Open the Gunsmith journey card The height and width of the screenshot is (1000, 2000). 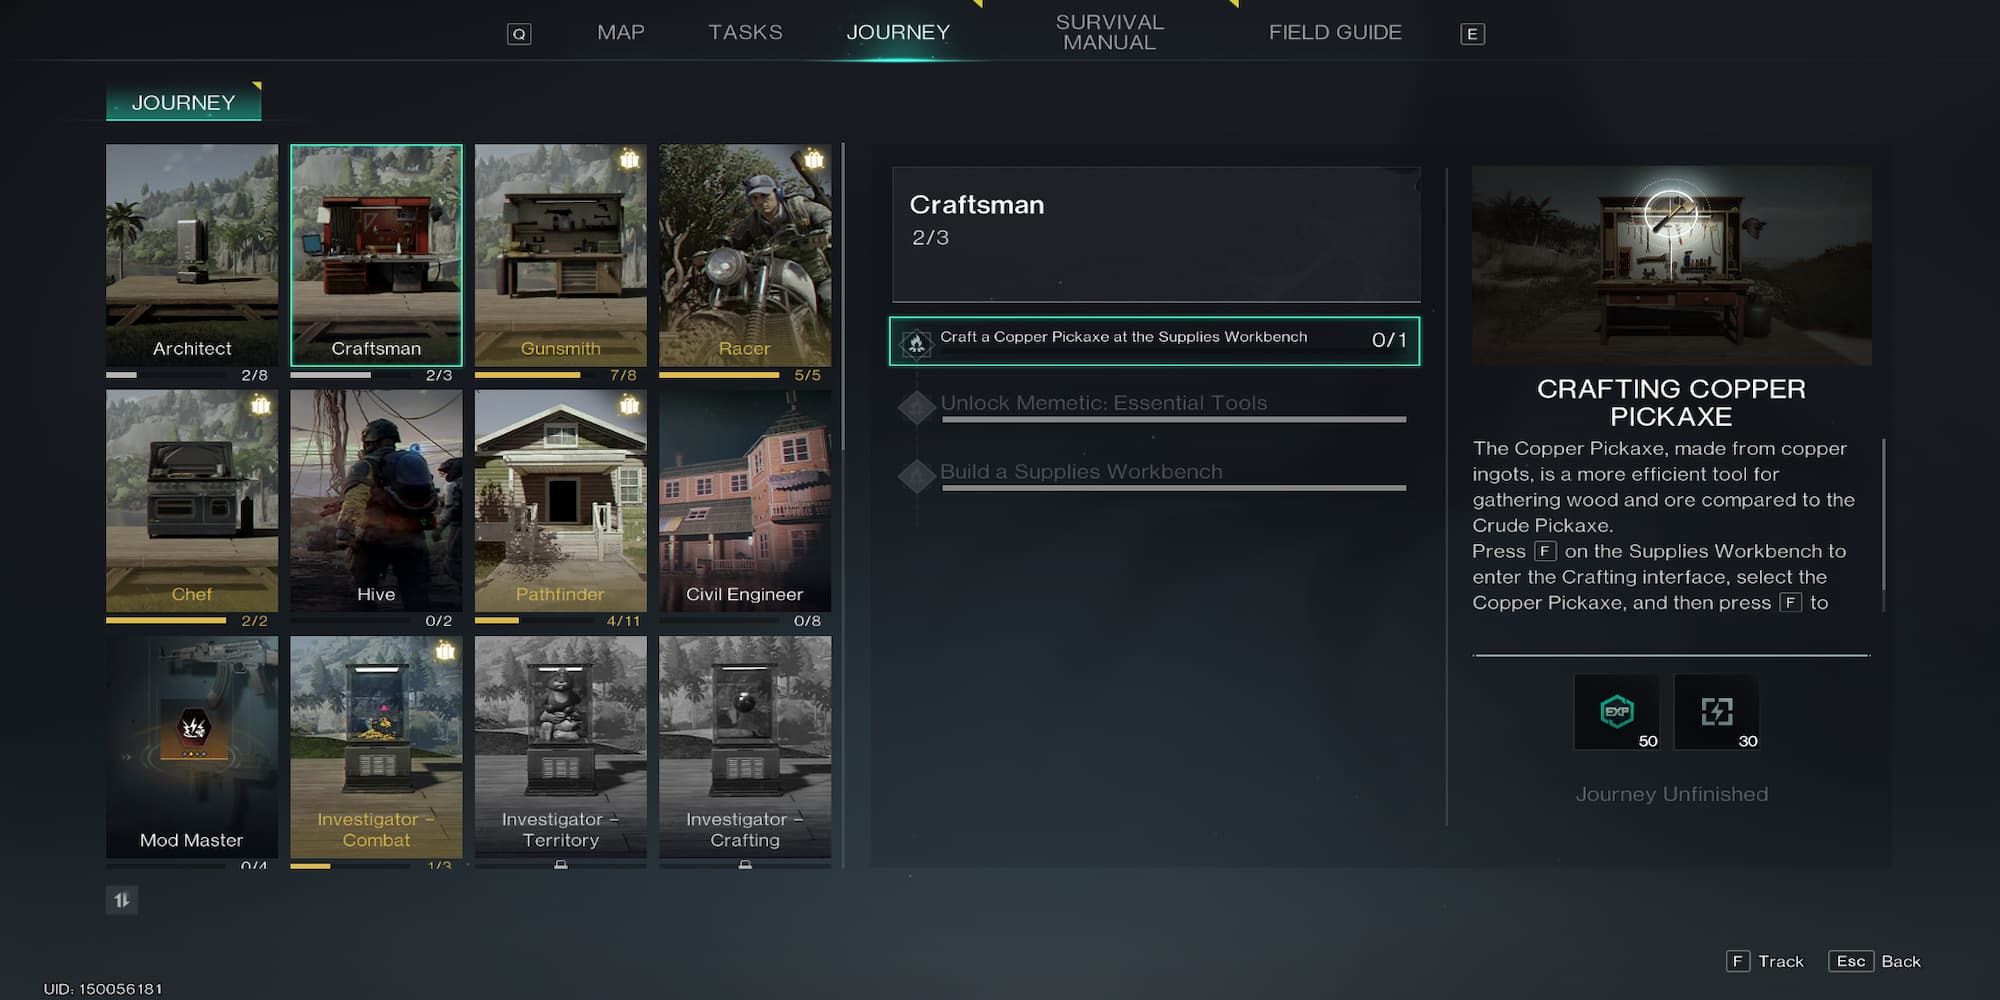coord(560,255)
